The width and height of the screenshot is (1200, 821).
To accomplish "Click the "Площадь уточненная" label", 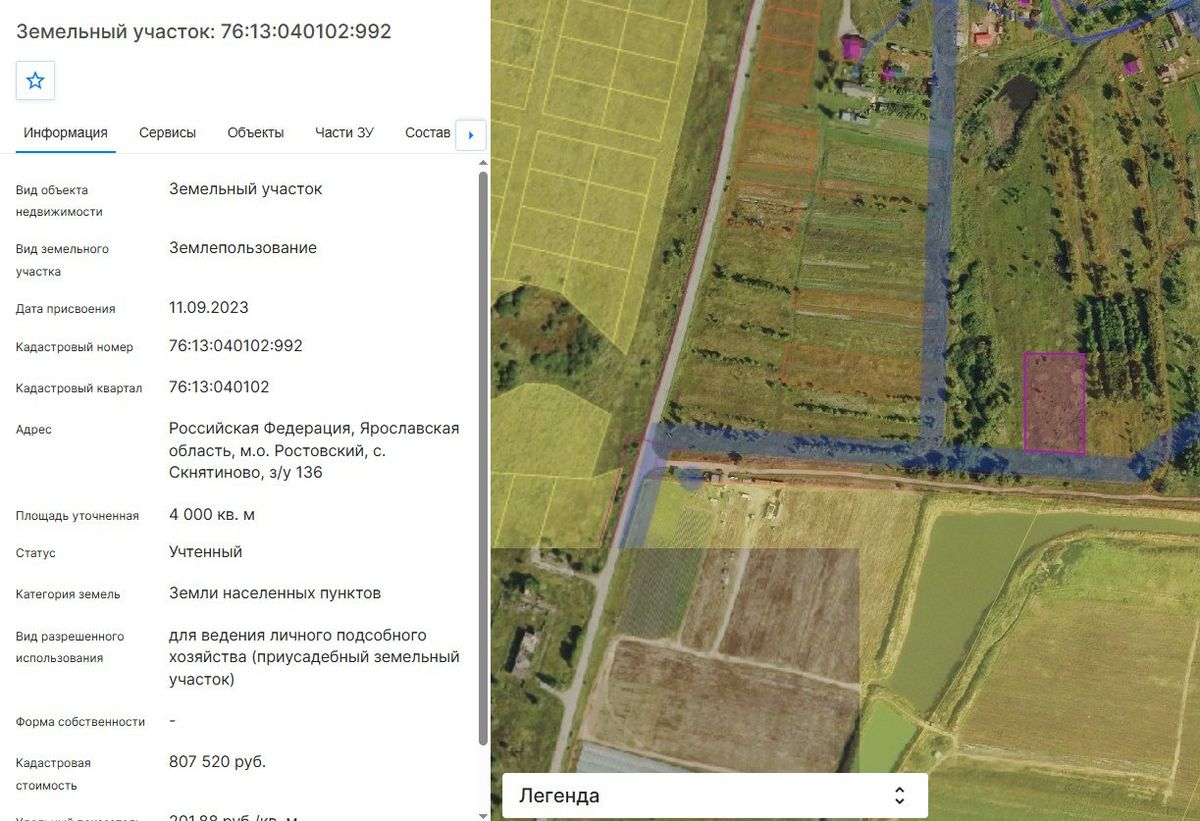I will pyautogui.click(x=77, y=516).
